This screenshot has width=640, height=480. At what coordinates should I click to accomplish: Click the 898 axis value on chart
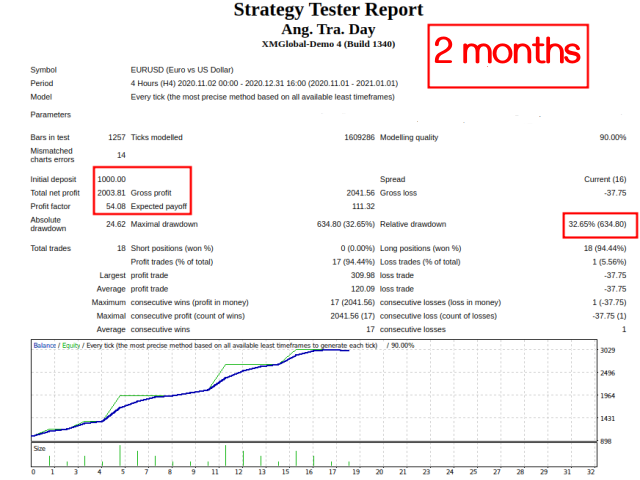point(606,441)
